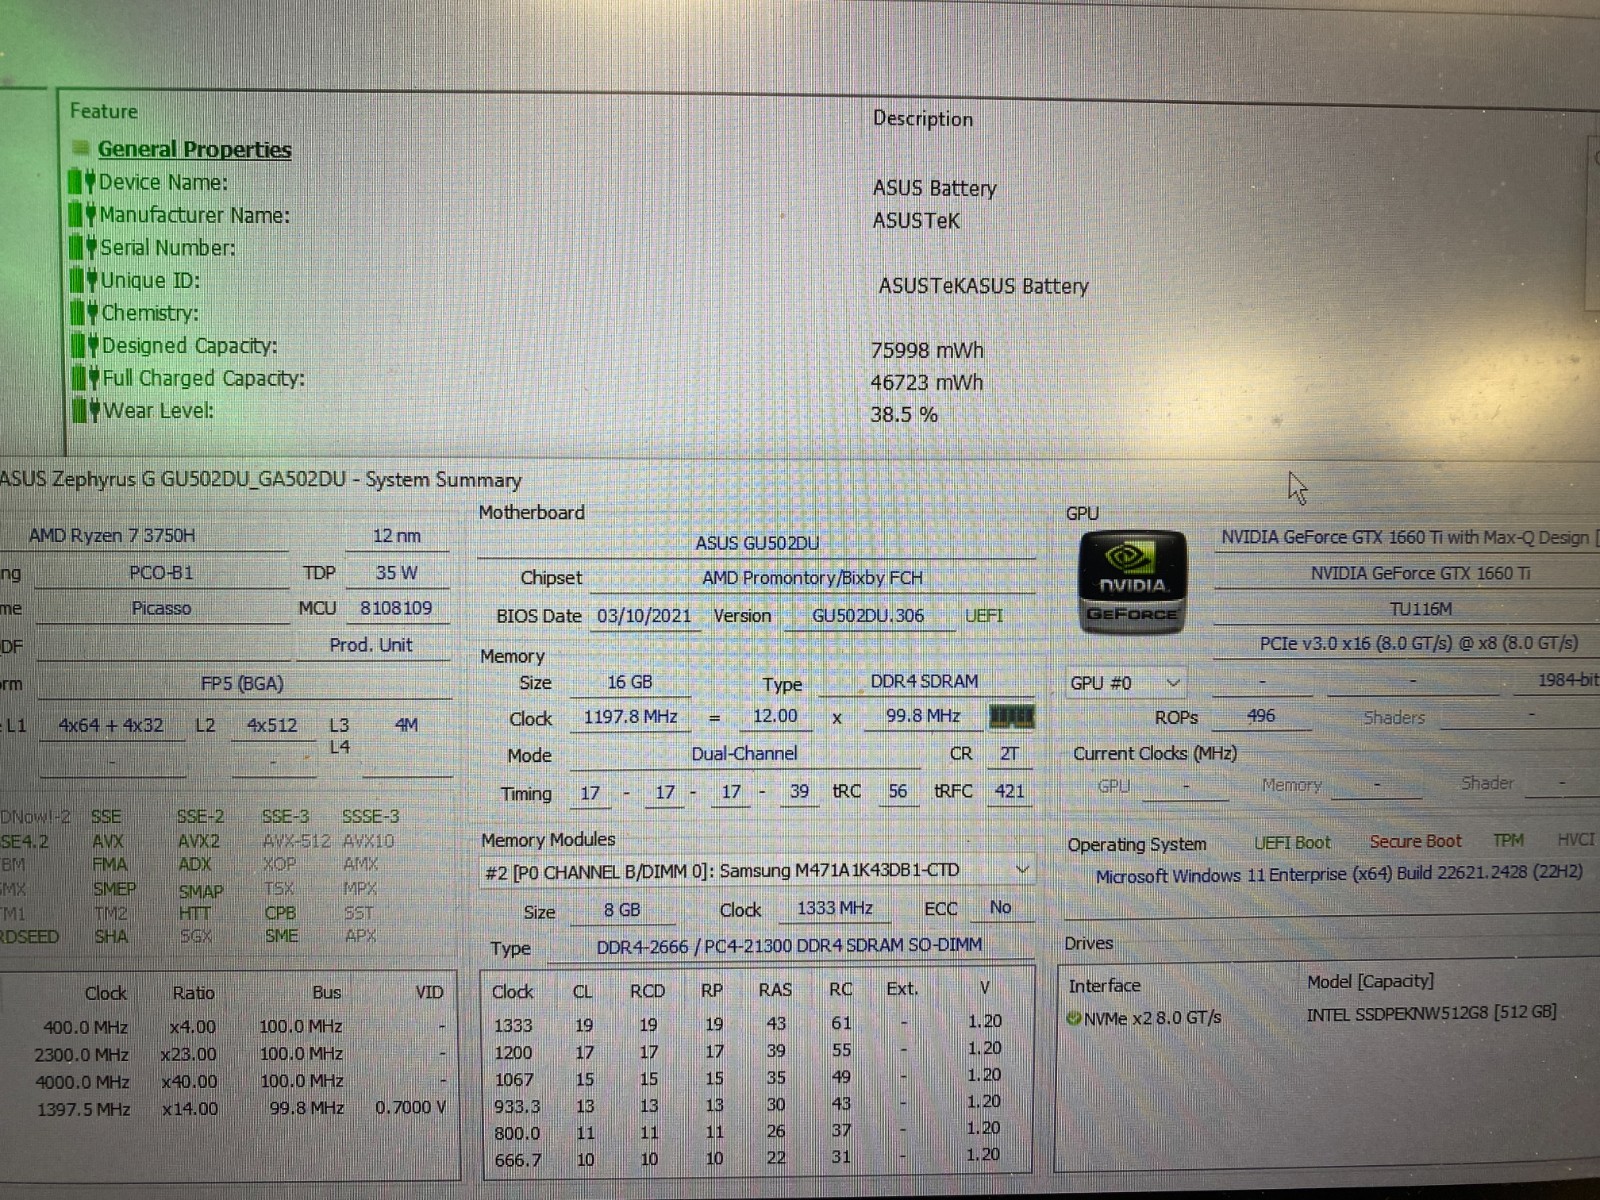This screenshot has height=1200, width=1600.
Task: Click the ASUS GU502DU motherboard field
Action: [x=757, y=543]
